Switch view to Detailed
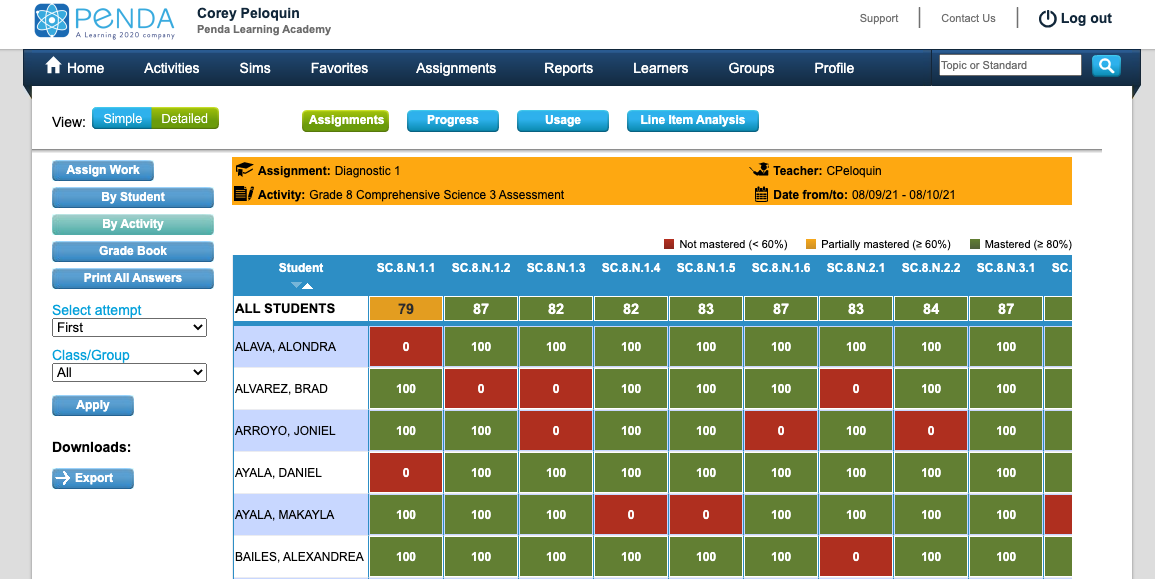 click(185, 119)
